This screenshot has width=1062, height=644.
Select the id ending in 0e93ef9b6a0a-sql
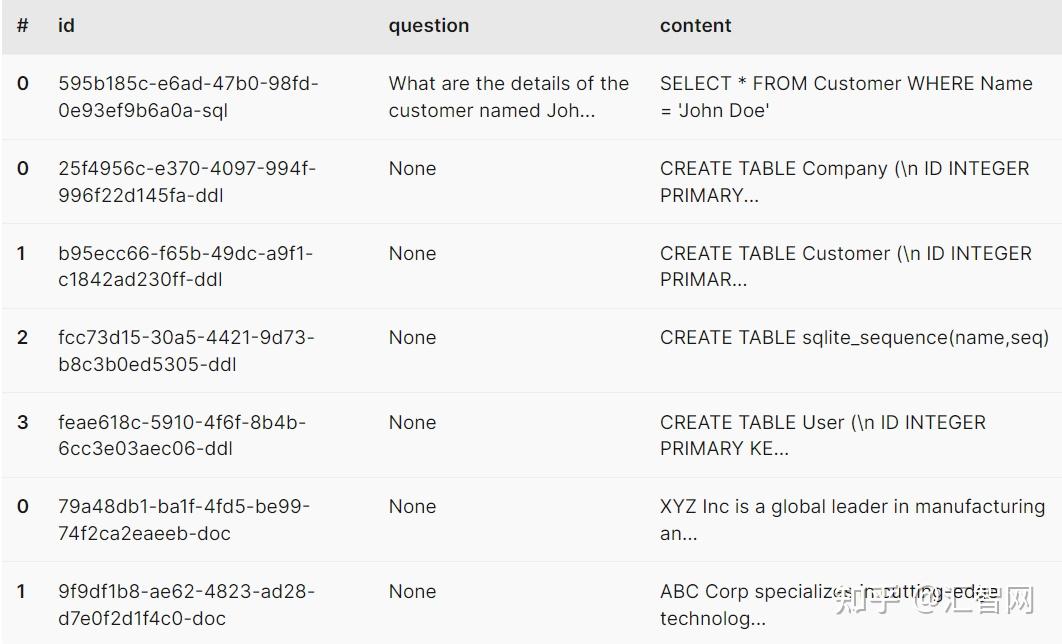[x=188, y=97]
